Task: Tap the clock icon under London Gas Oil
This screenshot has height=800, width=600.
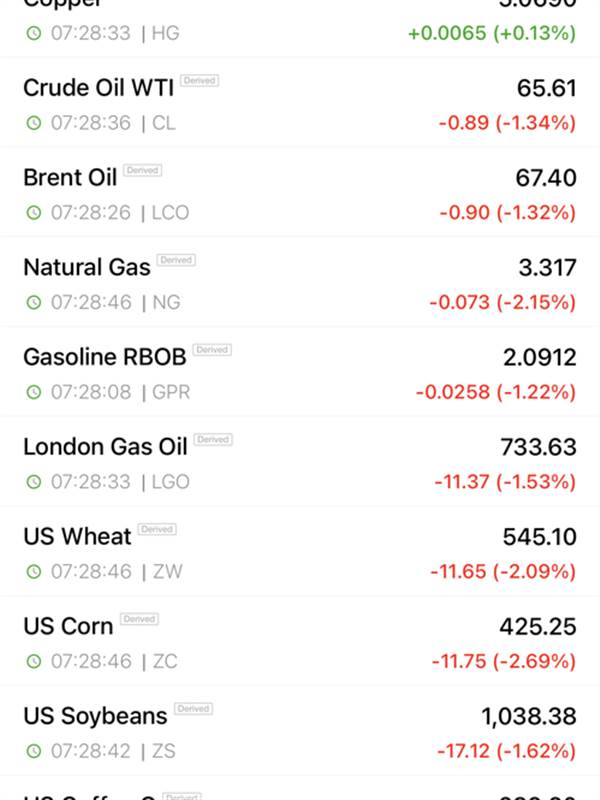Action: (x=34, y=482)
